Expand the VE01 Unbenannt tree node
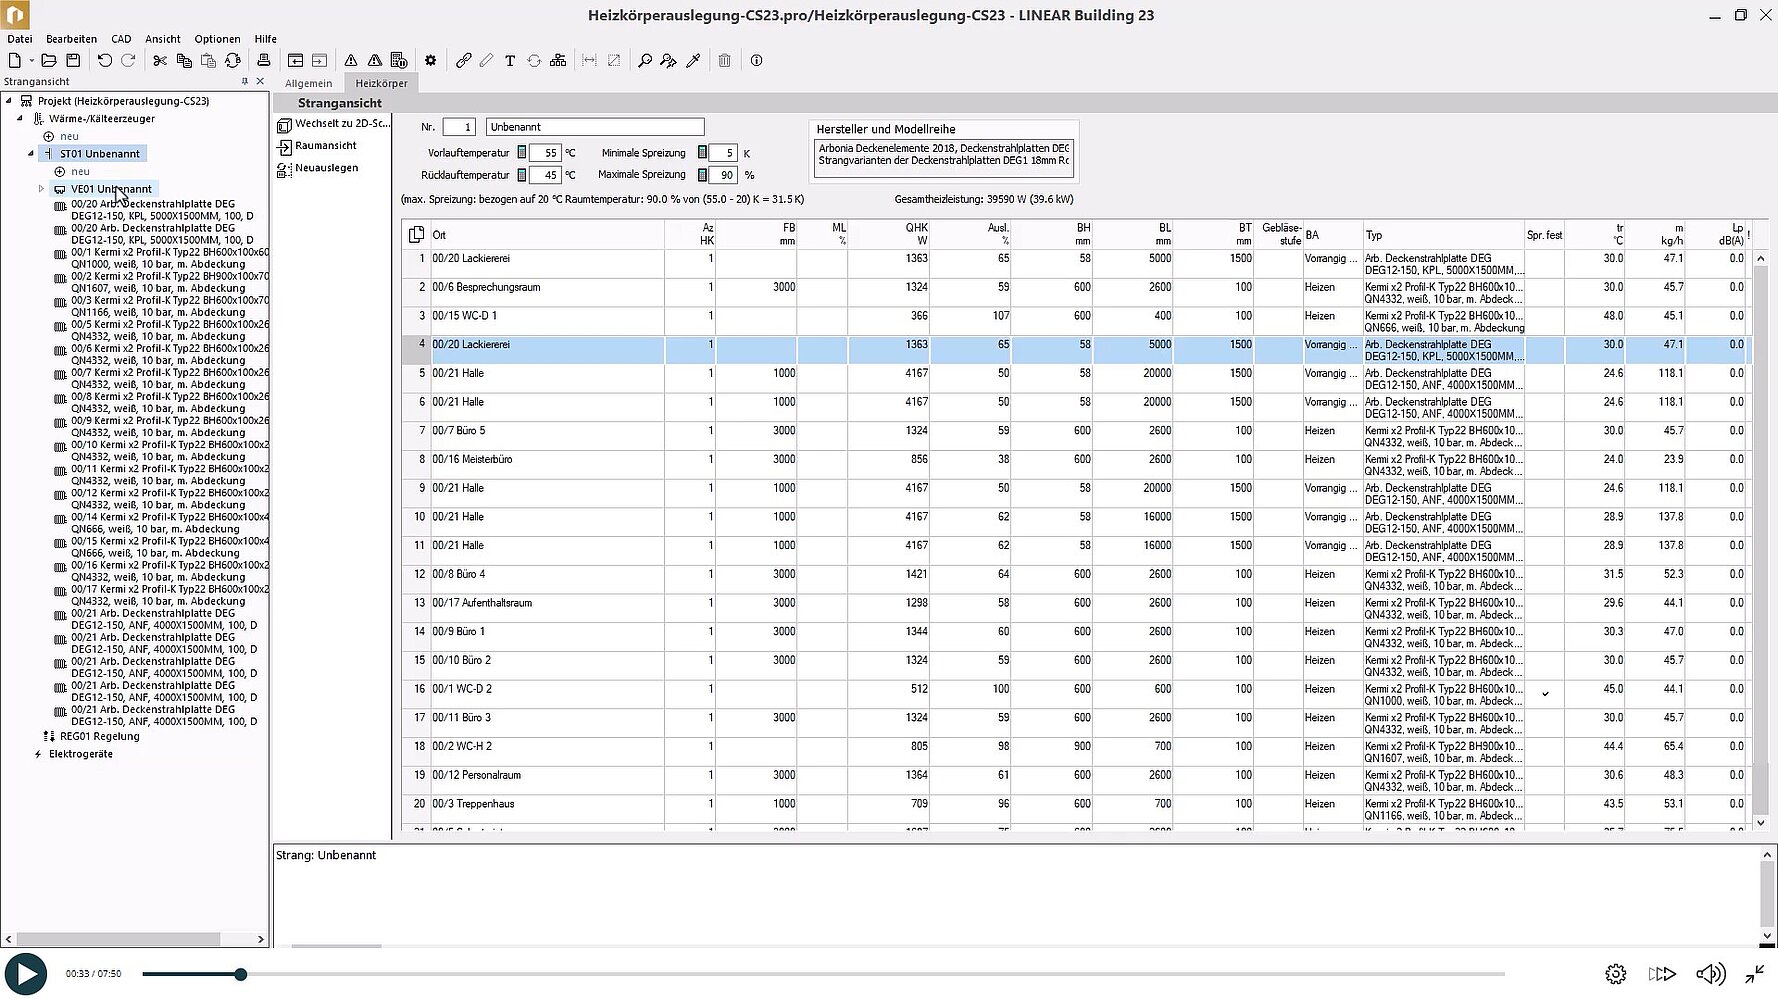Viewport: 1778px width, 1000px height. click(x=41, y=189)
